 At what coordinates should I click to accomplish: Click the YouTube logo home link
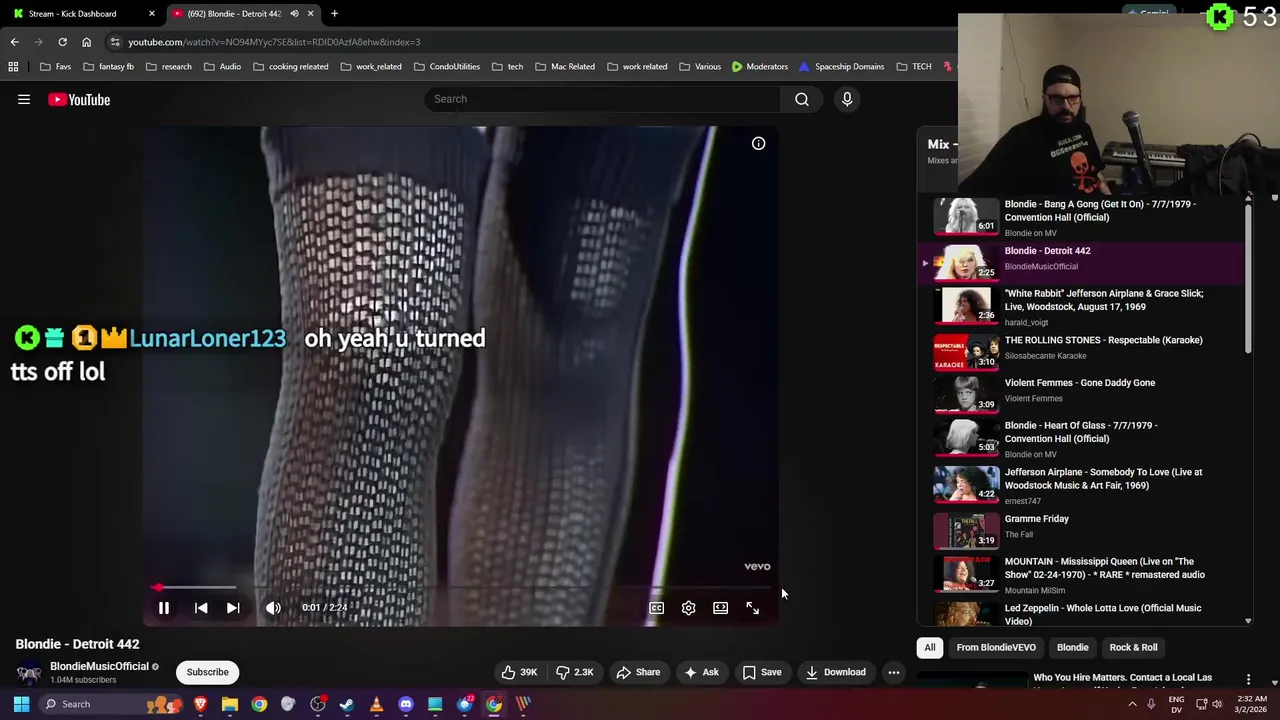point(79,99)
